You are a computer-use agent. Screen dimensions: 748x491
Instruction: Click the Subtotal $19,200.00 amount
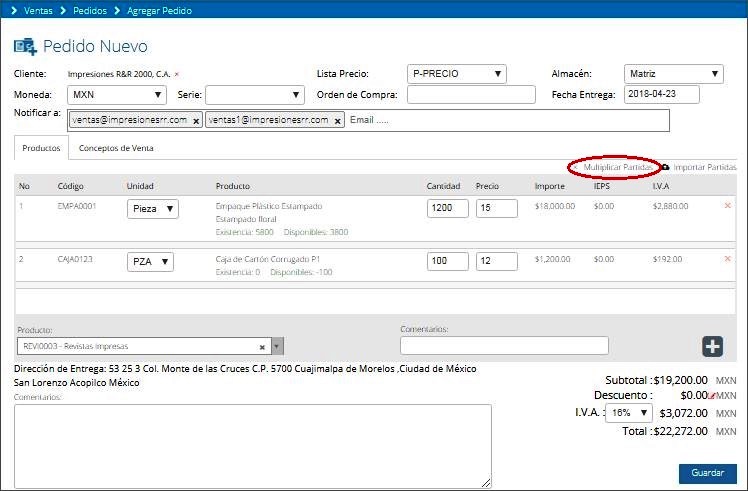(681, 380)
